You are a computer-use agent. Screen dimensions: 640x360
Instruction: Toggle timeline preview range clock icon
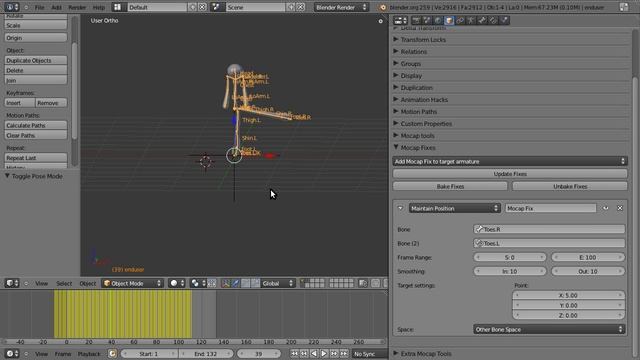pyautogui.click(x=112, y=353)
